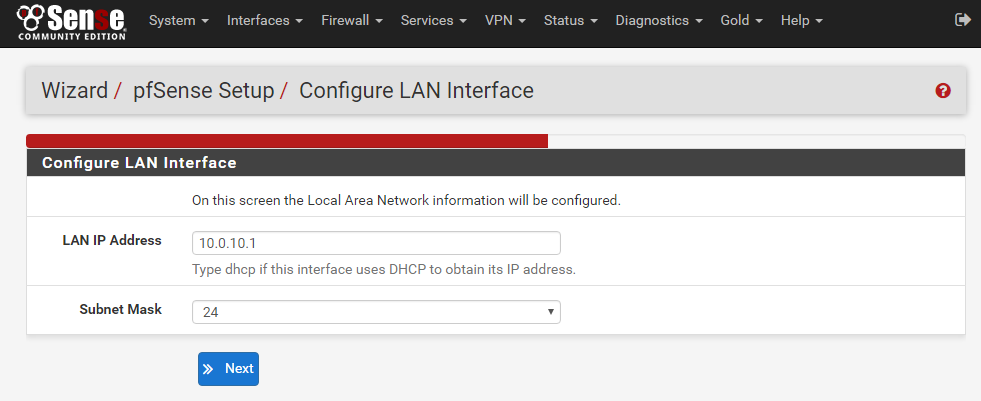Open the System menu

point(179,21)
